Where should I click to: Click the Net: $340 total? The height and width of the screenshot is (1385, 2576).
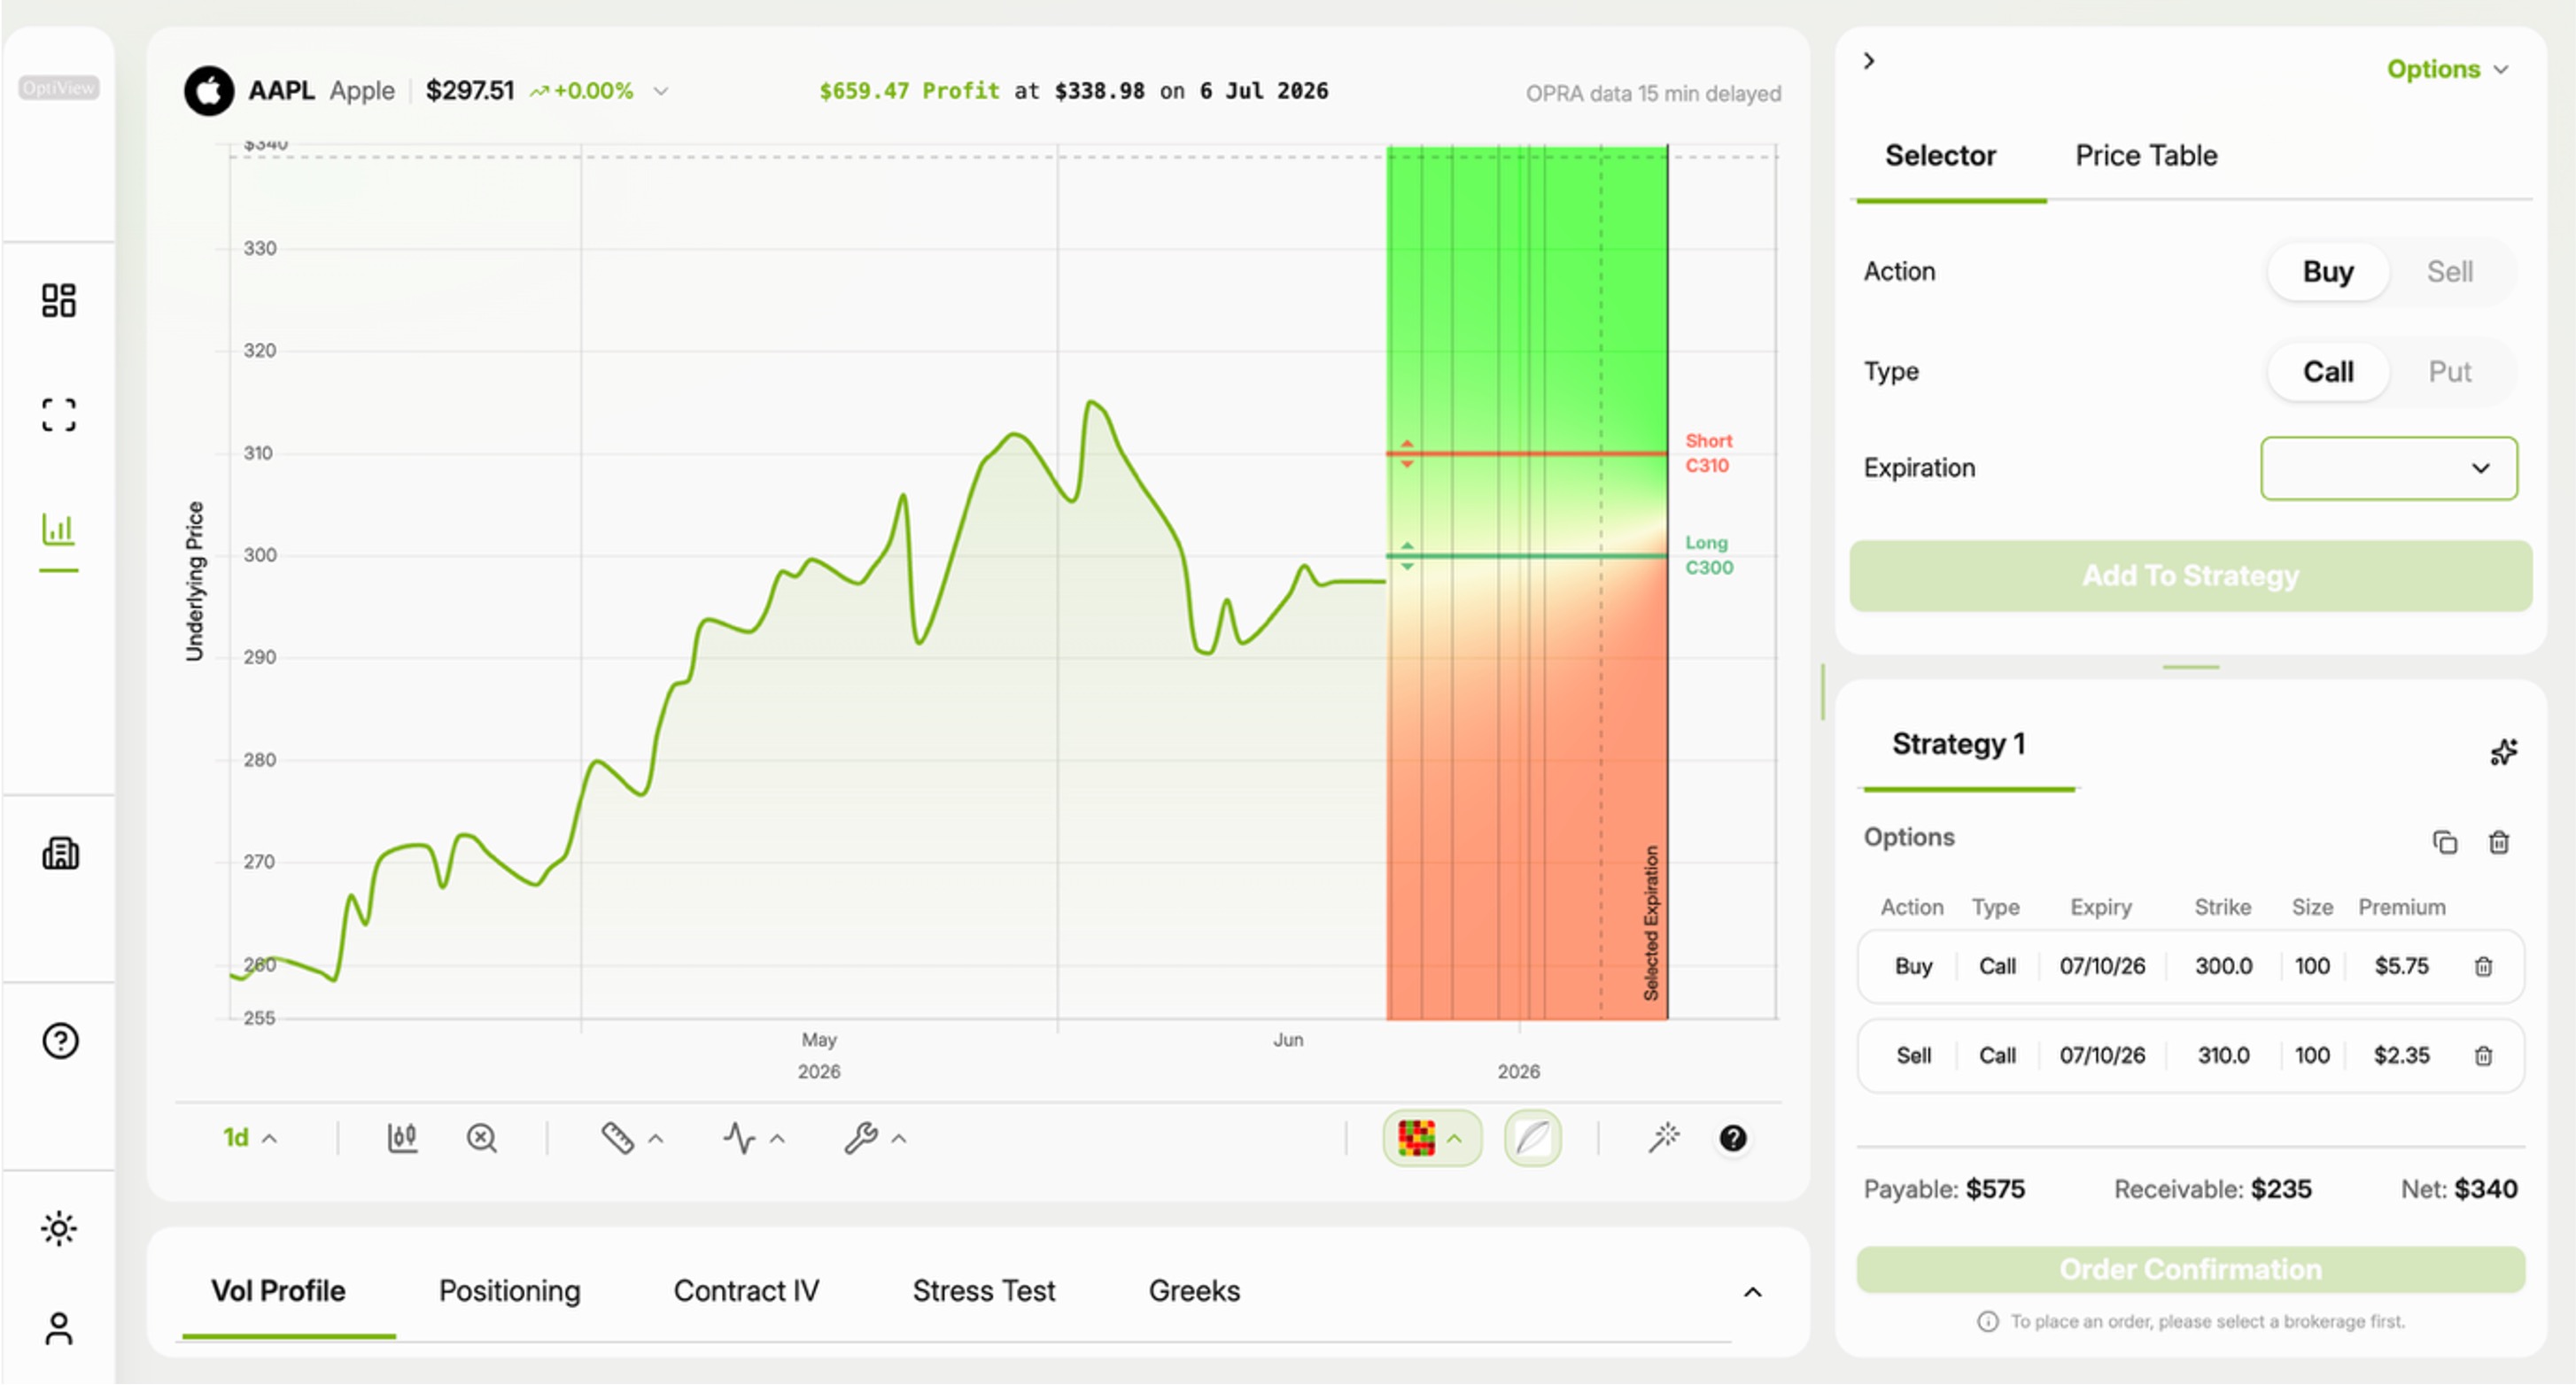click(x=2458, y=1189)
